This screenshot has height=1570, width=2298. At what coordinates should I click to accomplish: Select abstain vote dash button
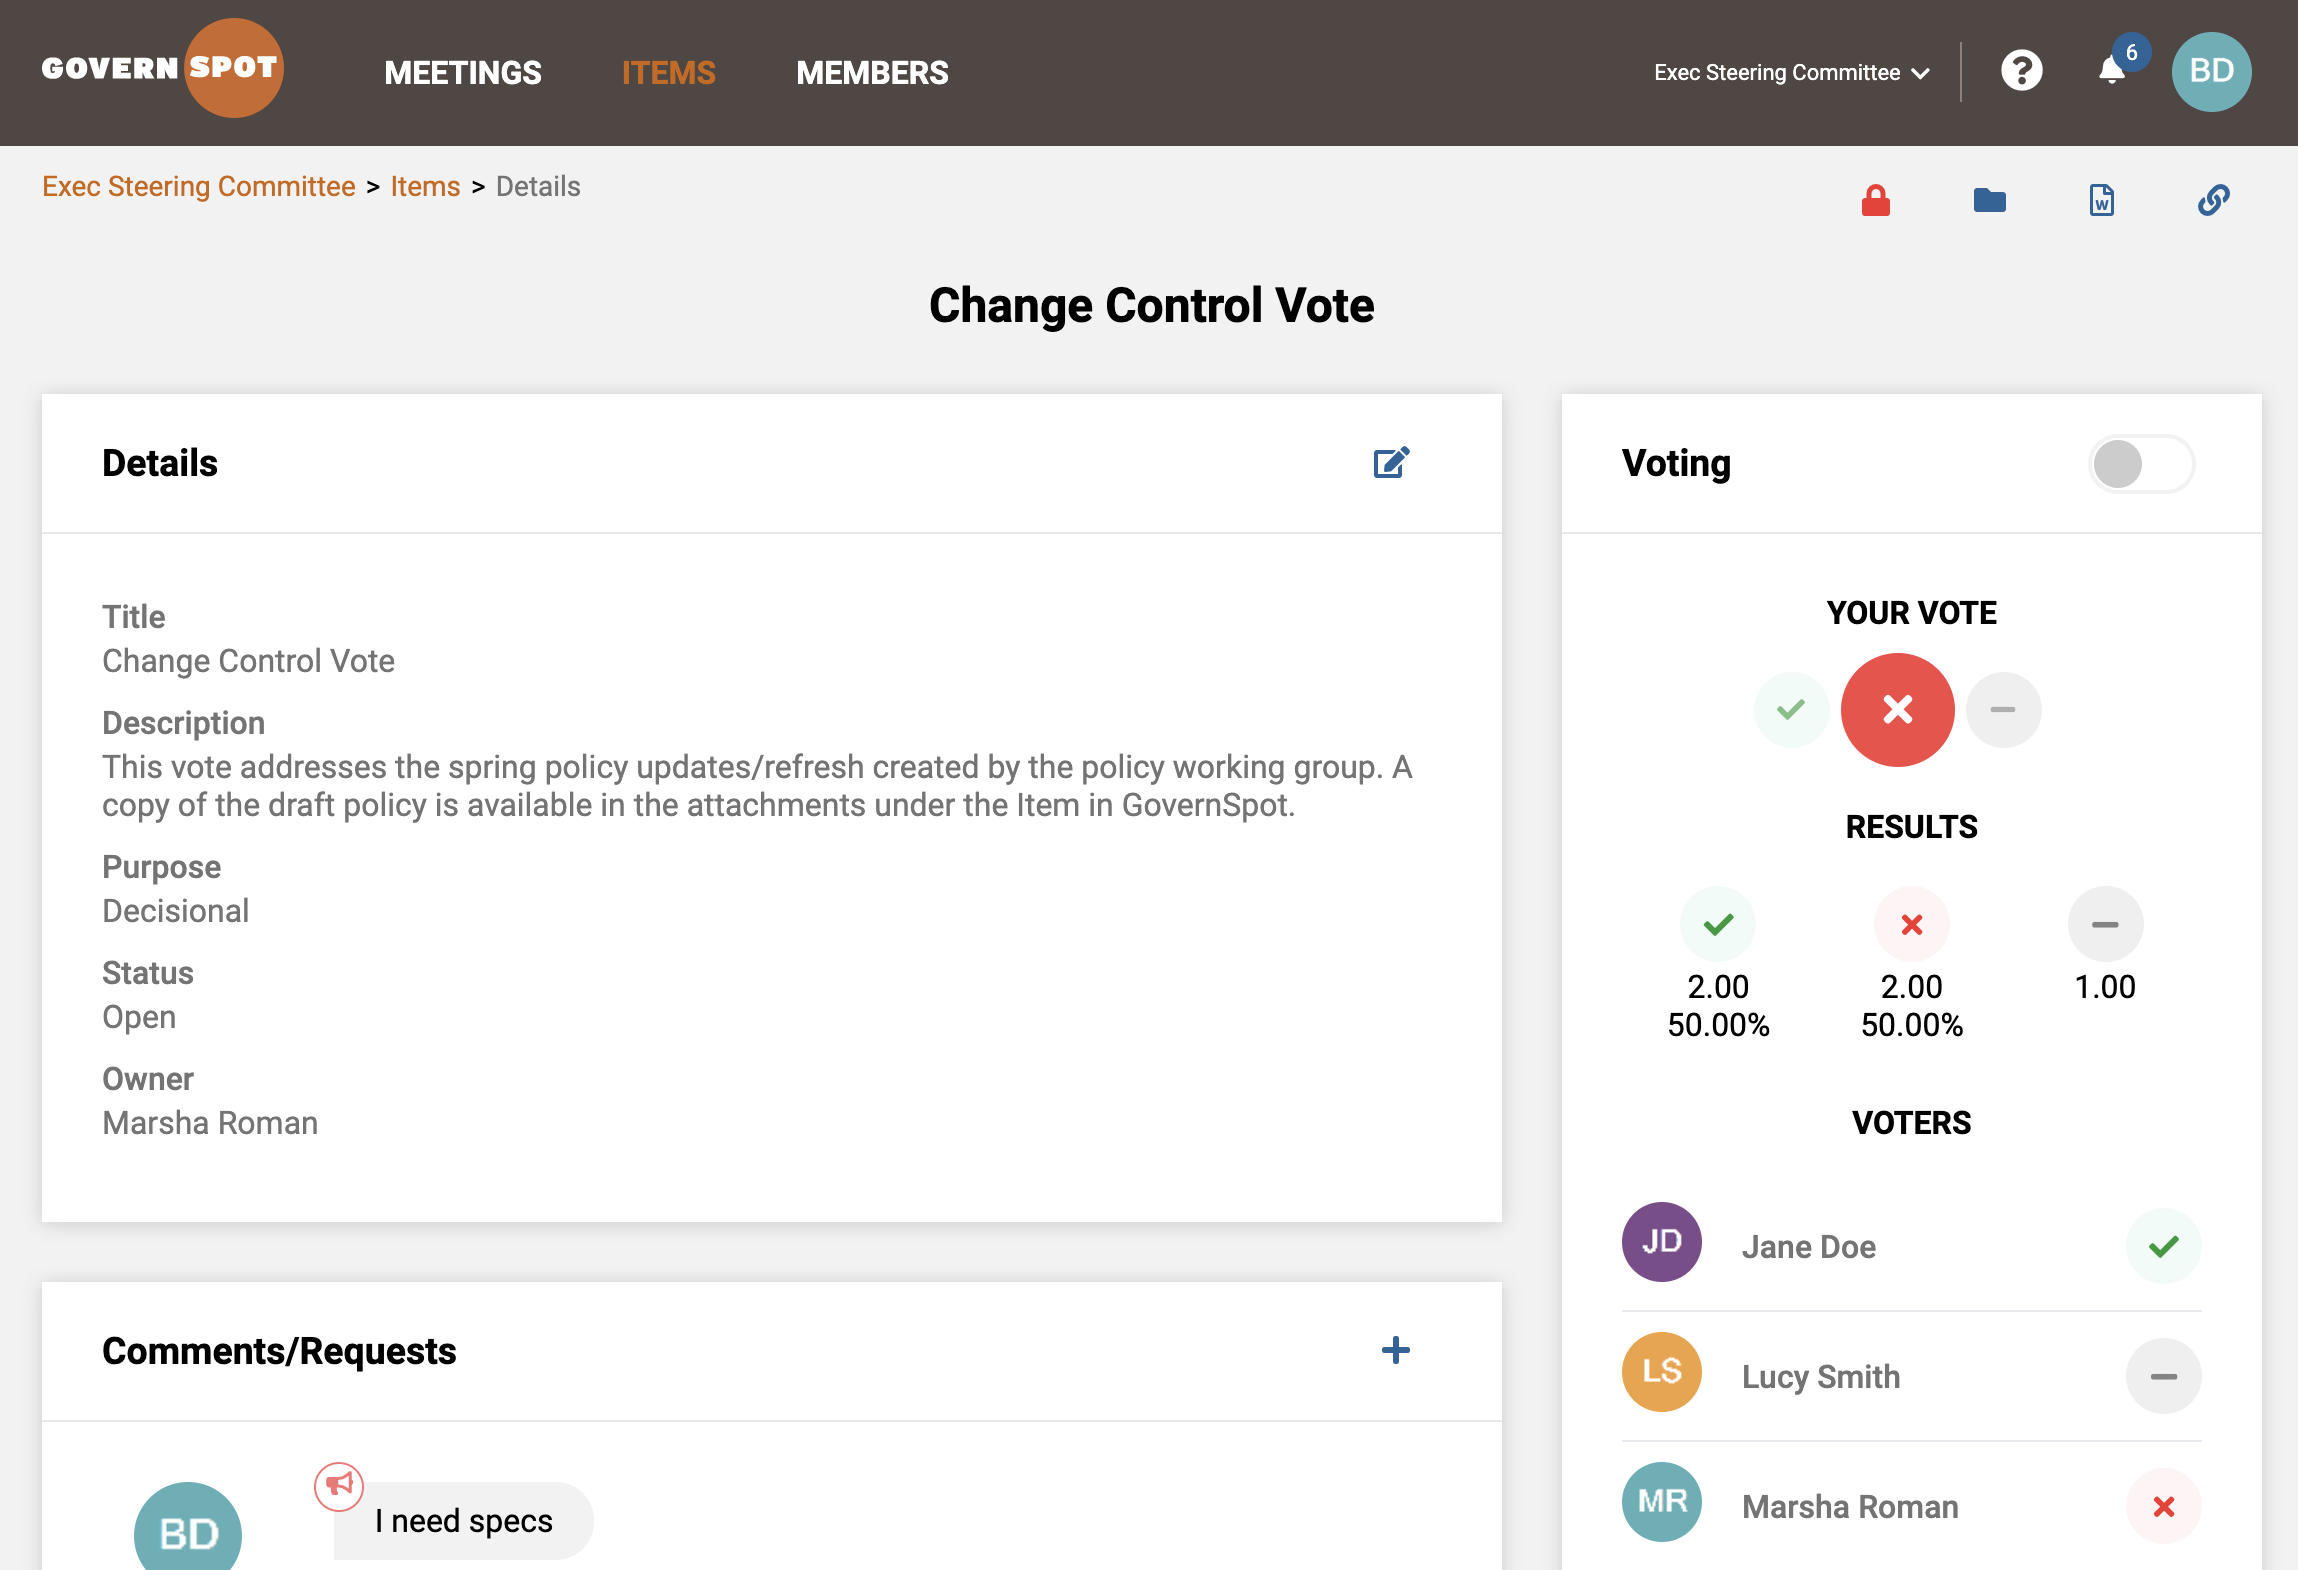click(2003, 710)
